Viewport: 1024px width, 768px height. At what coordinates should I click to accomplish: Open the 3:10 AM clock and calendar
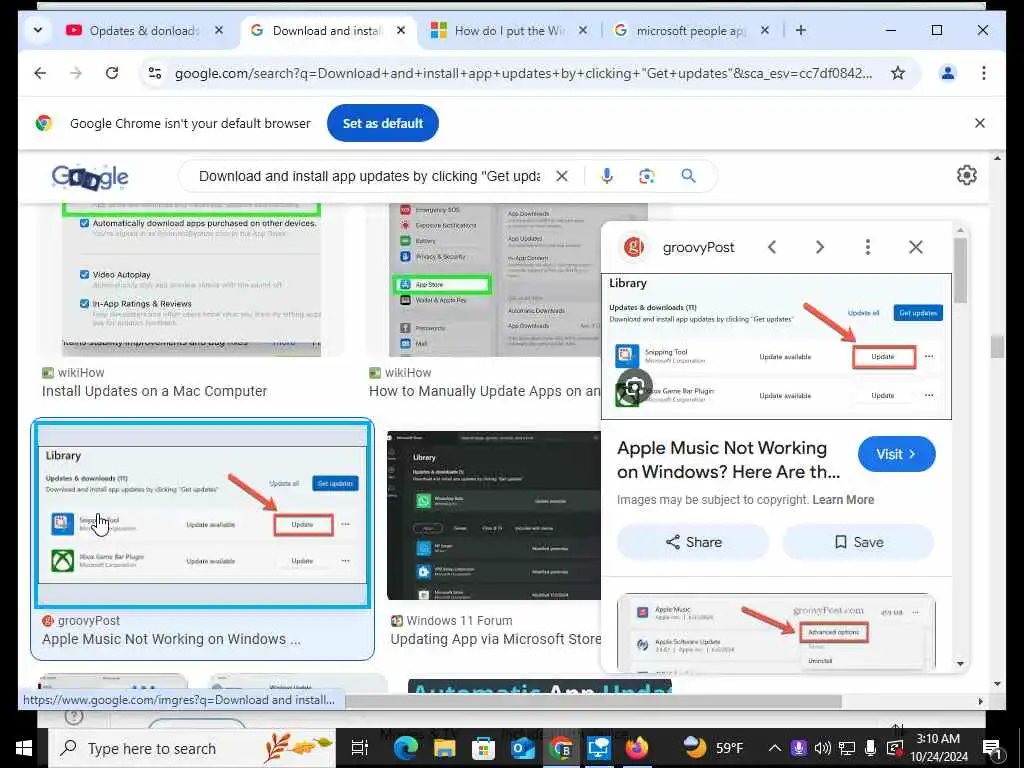[938, 748]
